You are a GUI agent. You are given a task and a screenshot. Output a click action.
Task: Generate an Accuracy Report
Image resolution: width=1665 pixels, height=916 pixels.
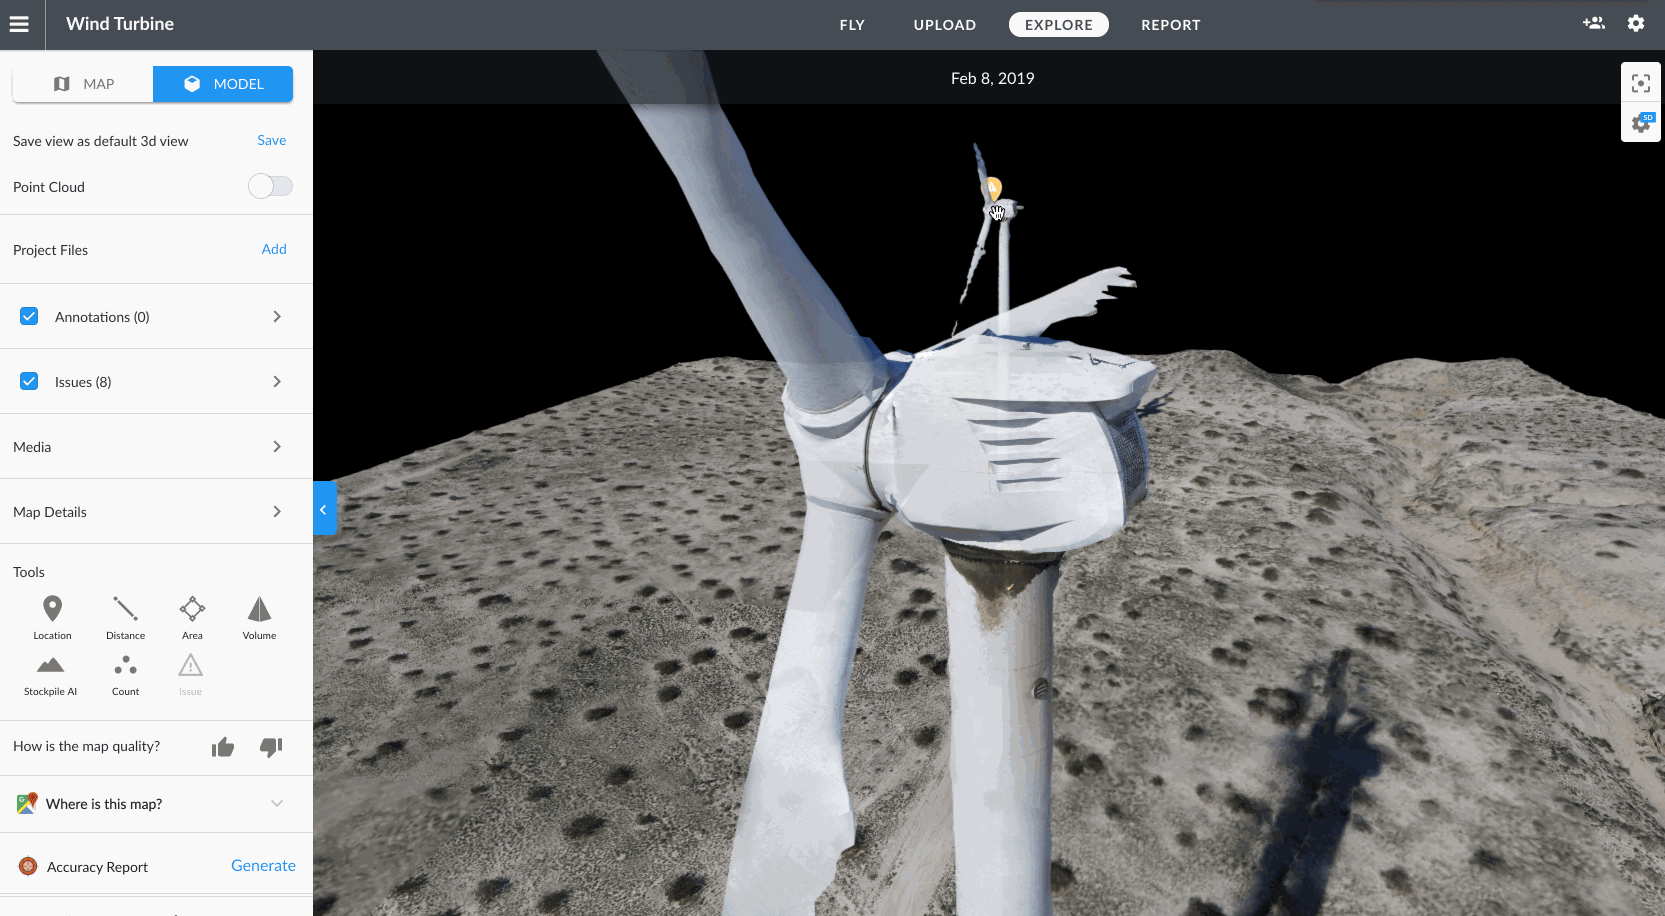(263, 864)
